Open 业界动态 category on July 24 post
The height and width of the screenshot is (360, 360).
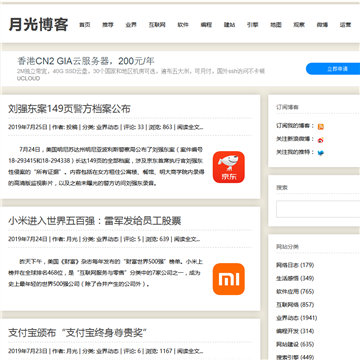(108, 239)
